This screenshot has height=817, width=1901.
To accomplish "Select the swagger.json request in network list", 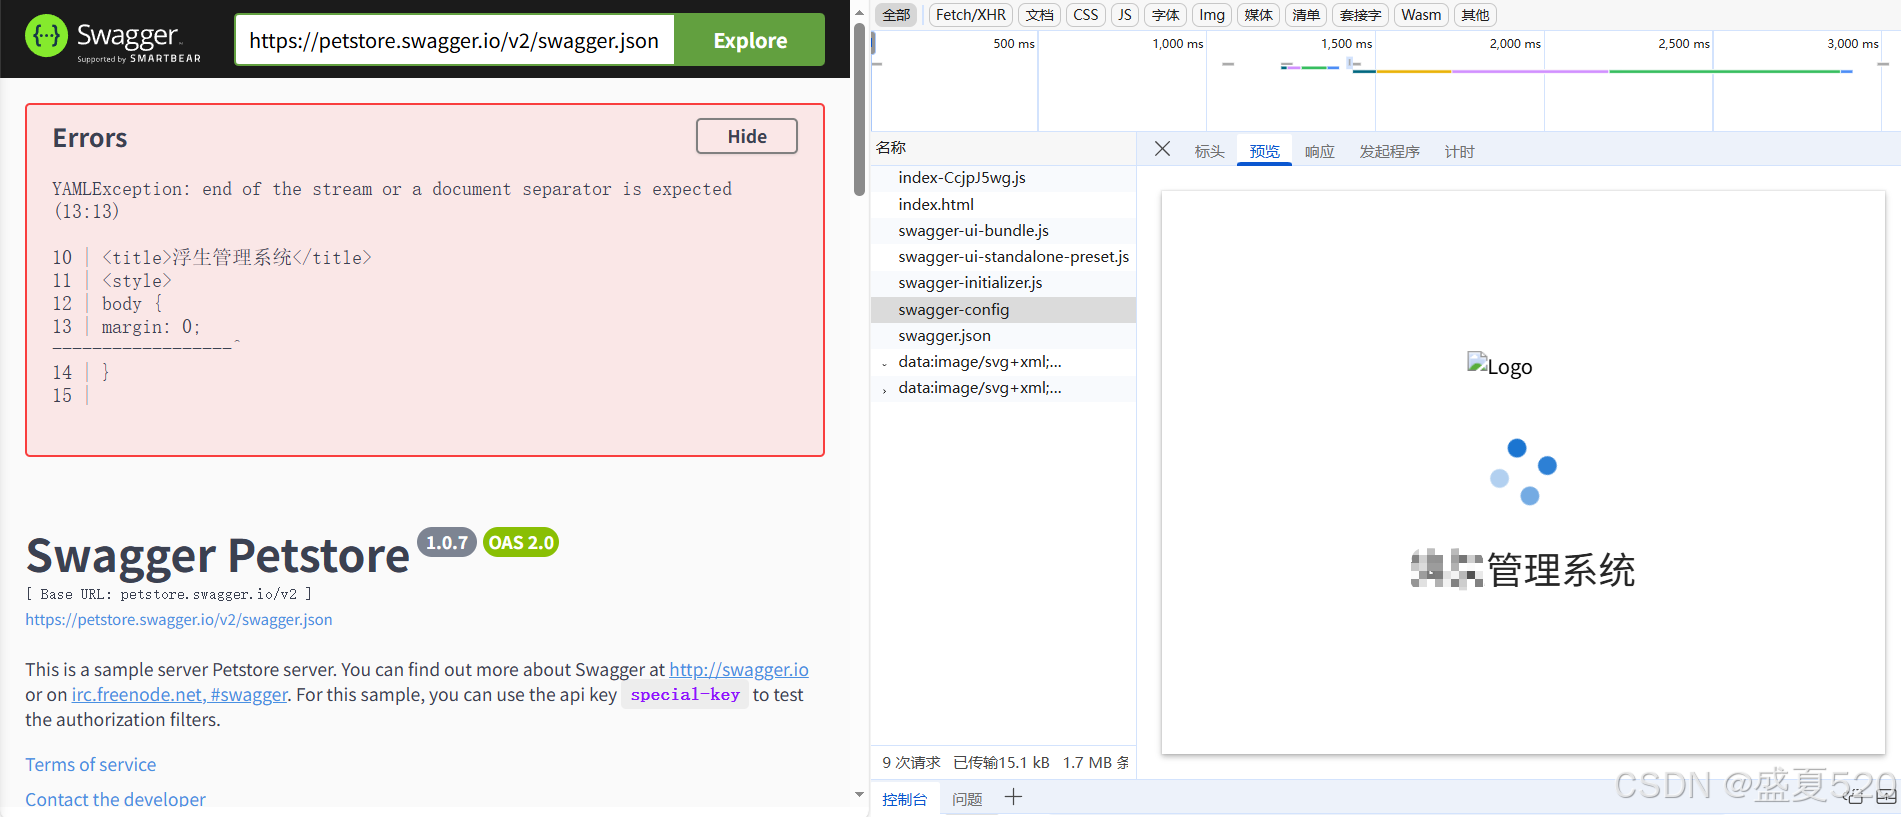I will pyautogui.click(x=1003, y=336).
